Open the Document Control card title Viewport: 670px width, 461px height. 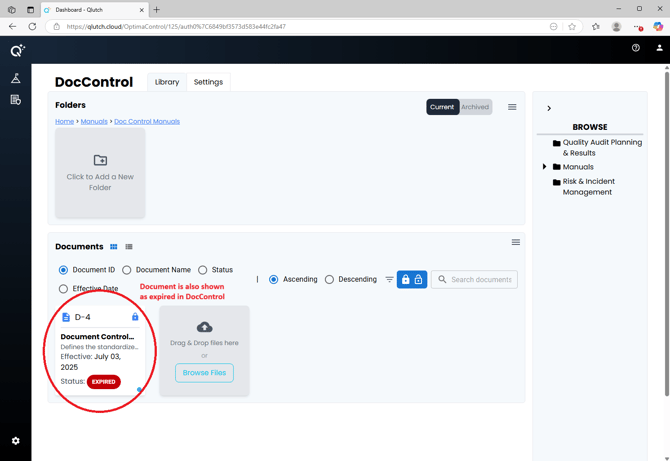[x=97, y=337]
